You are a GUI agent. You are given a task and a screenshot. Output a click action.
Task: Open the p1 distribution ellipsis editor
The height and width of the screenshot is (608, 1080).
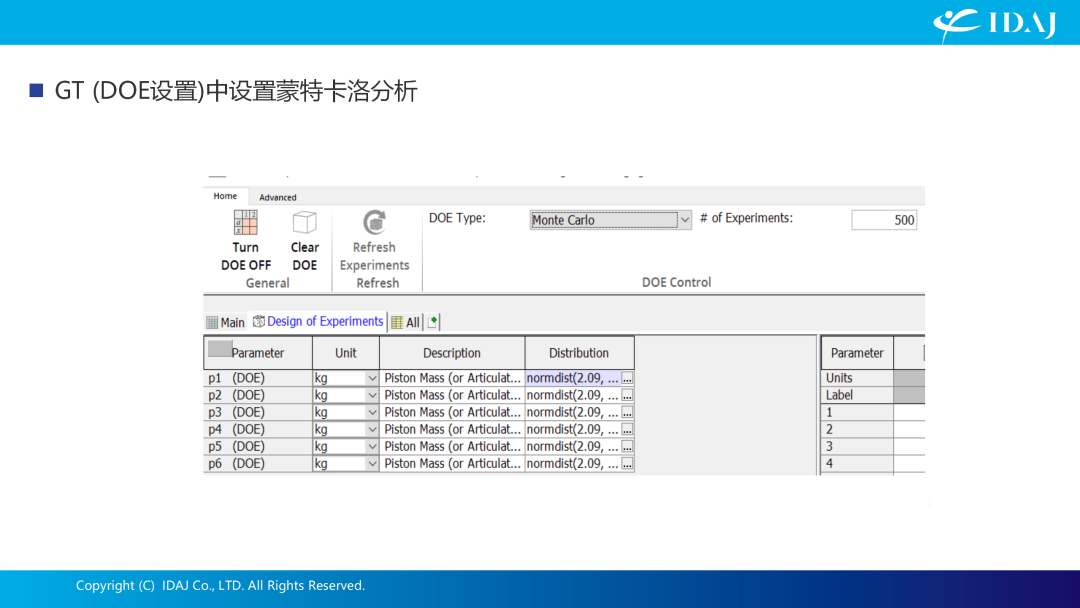(x=627, y=378)
